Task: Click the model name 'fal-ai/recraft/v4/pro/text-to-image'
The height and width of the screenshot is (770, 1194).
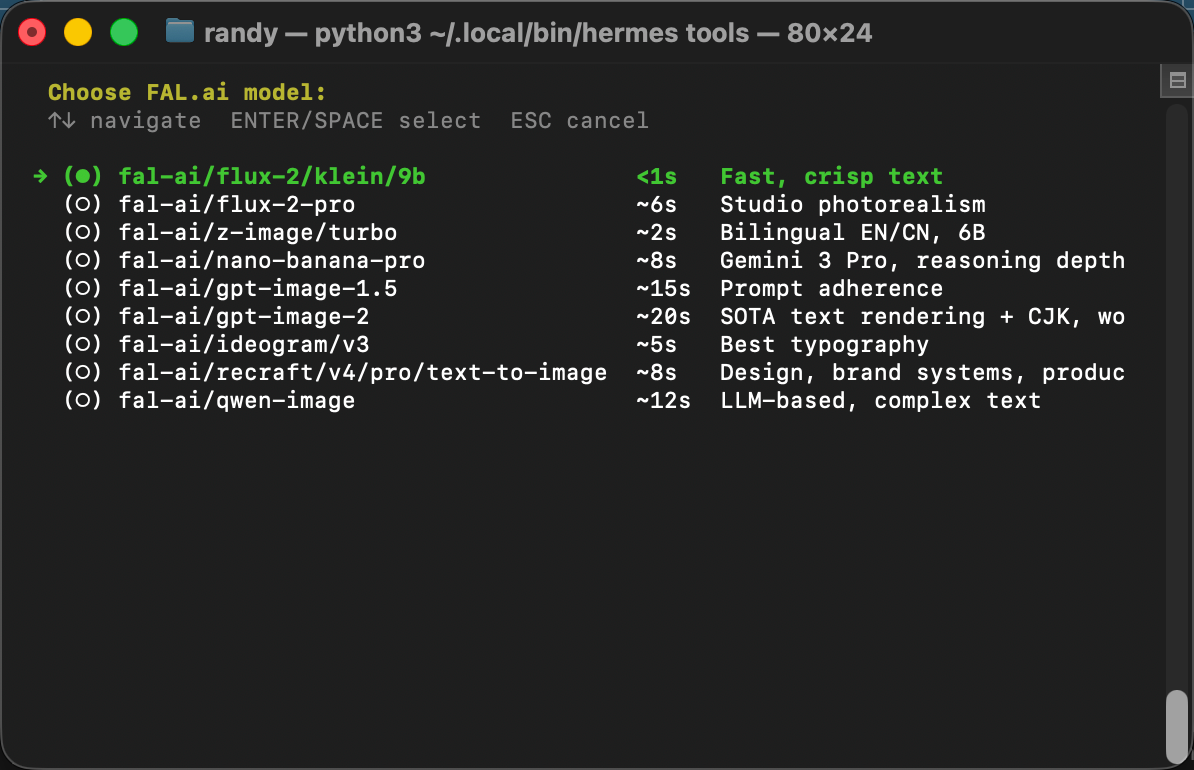Action: click(x=362, y=372)
